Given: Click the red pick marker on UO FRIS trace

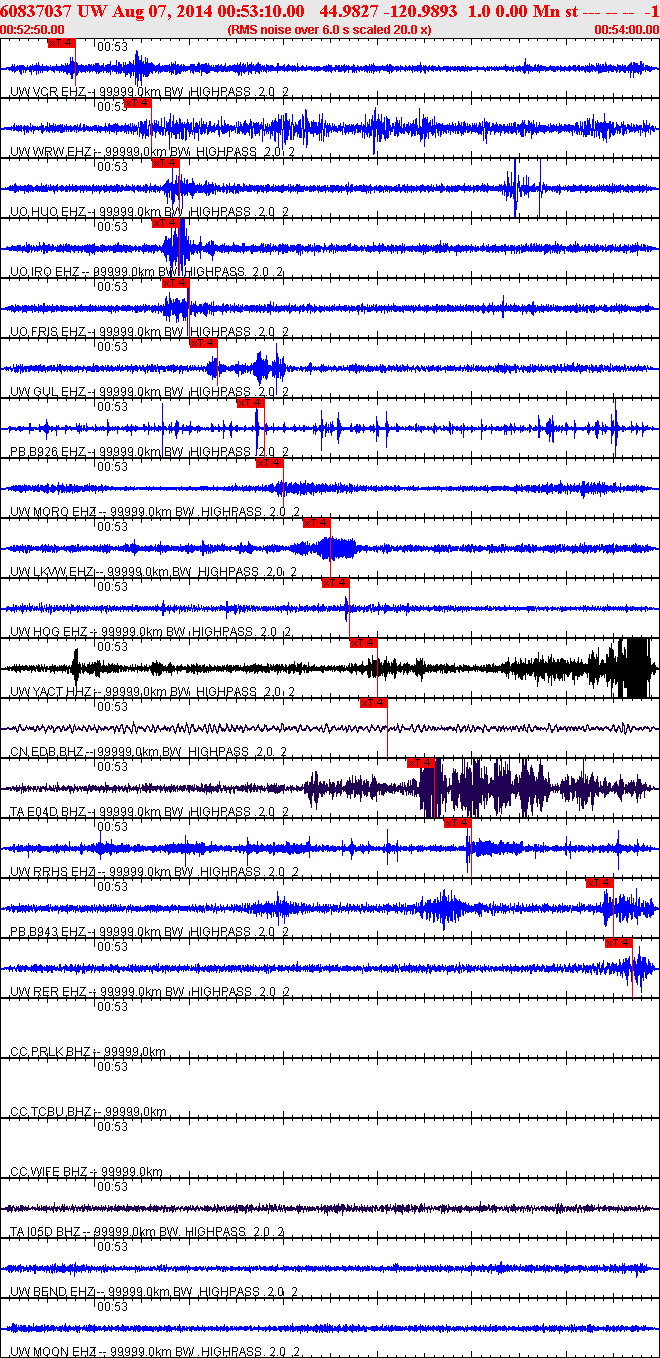Looking at the screenshot, I should (176, 283).
